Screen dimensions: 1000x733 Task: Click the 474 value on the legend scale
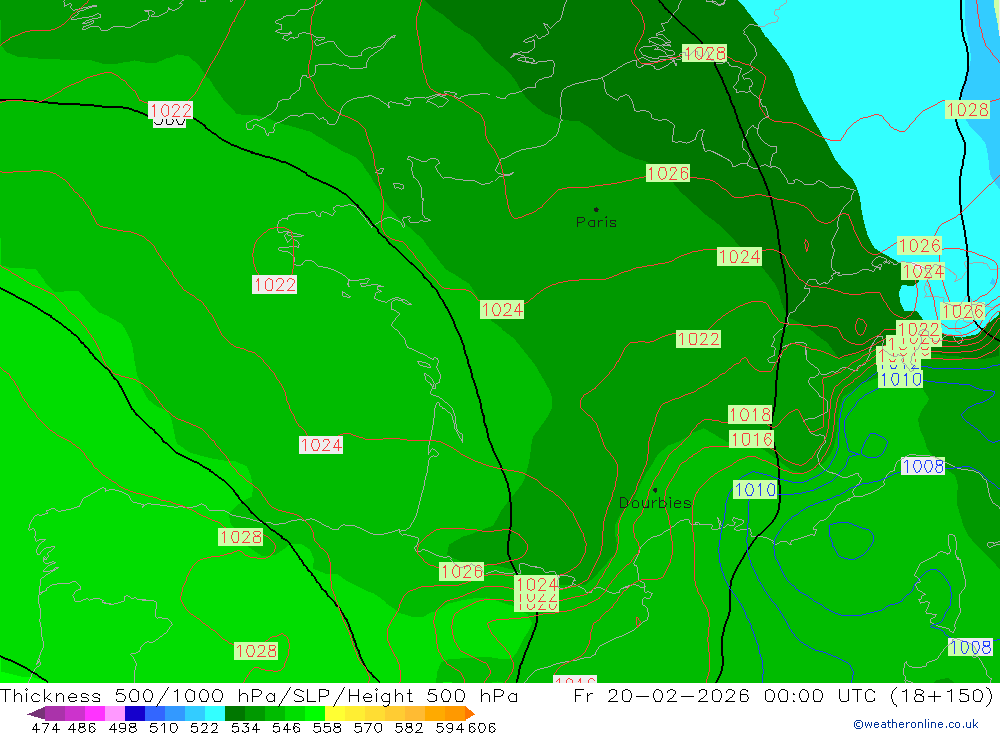(45, 727)
